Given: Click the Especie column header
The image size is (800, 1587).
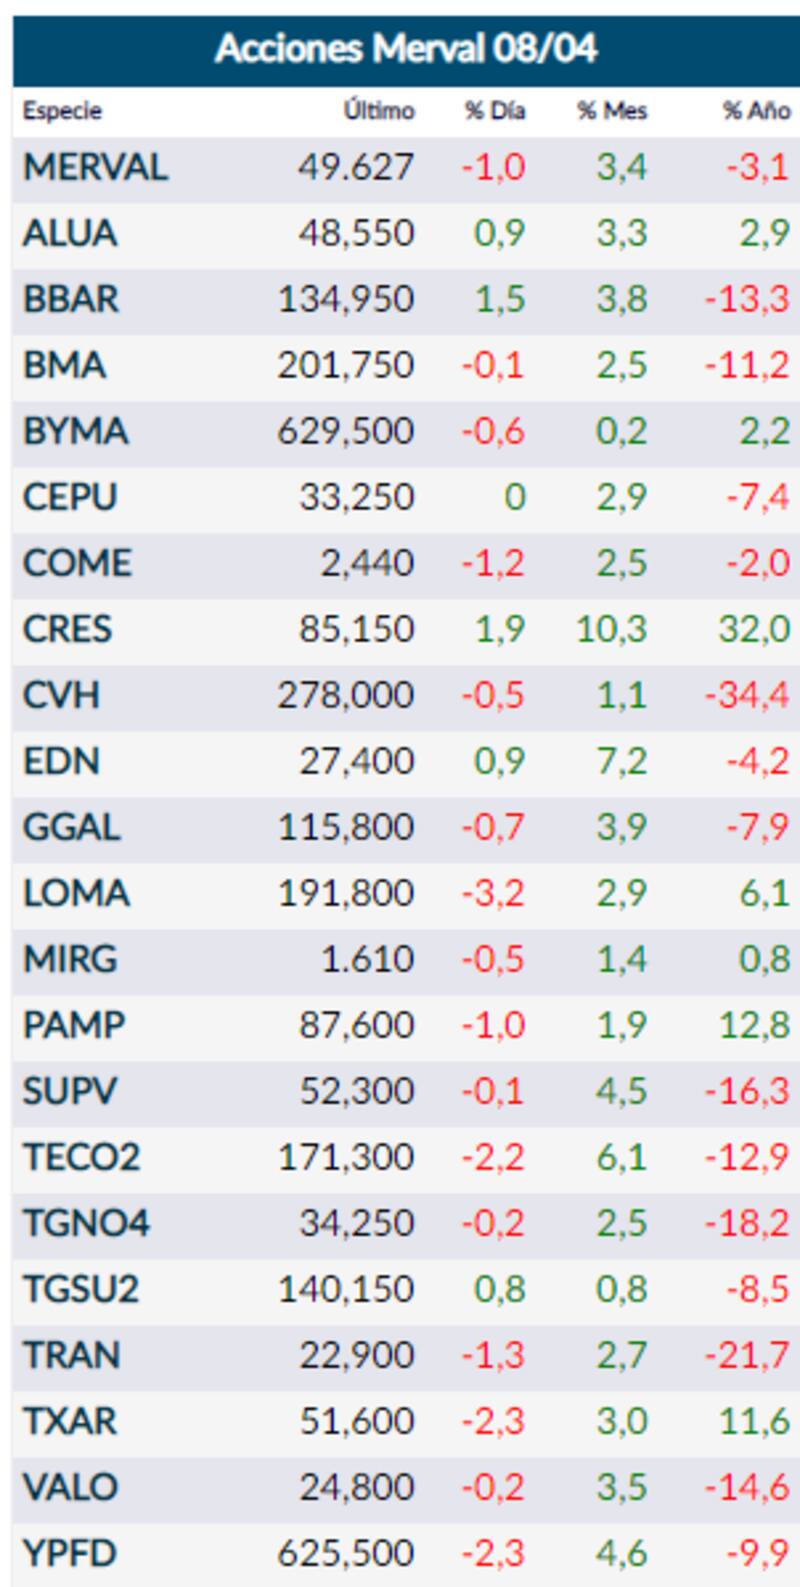Looking at the screenshot, I should coord(62,111).
